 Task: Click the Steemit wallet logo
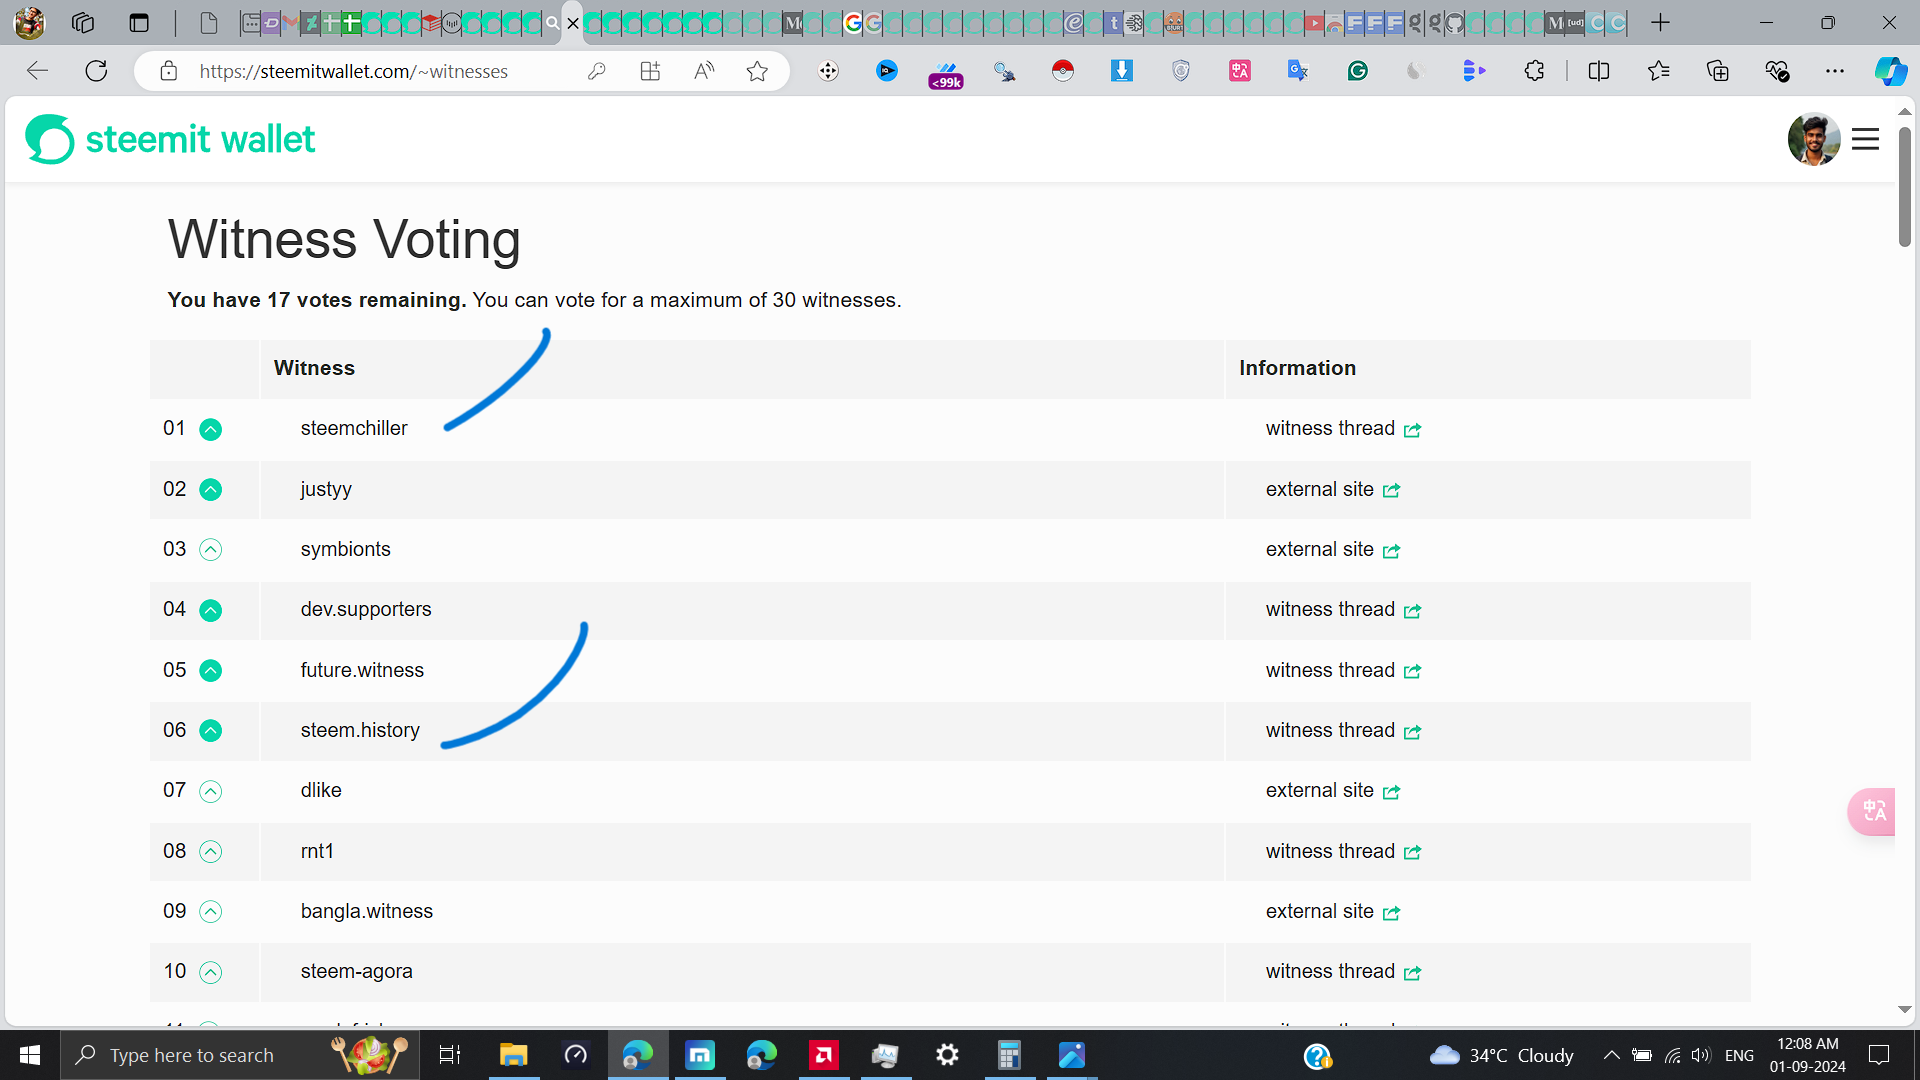(x=170, y=139)
